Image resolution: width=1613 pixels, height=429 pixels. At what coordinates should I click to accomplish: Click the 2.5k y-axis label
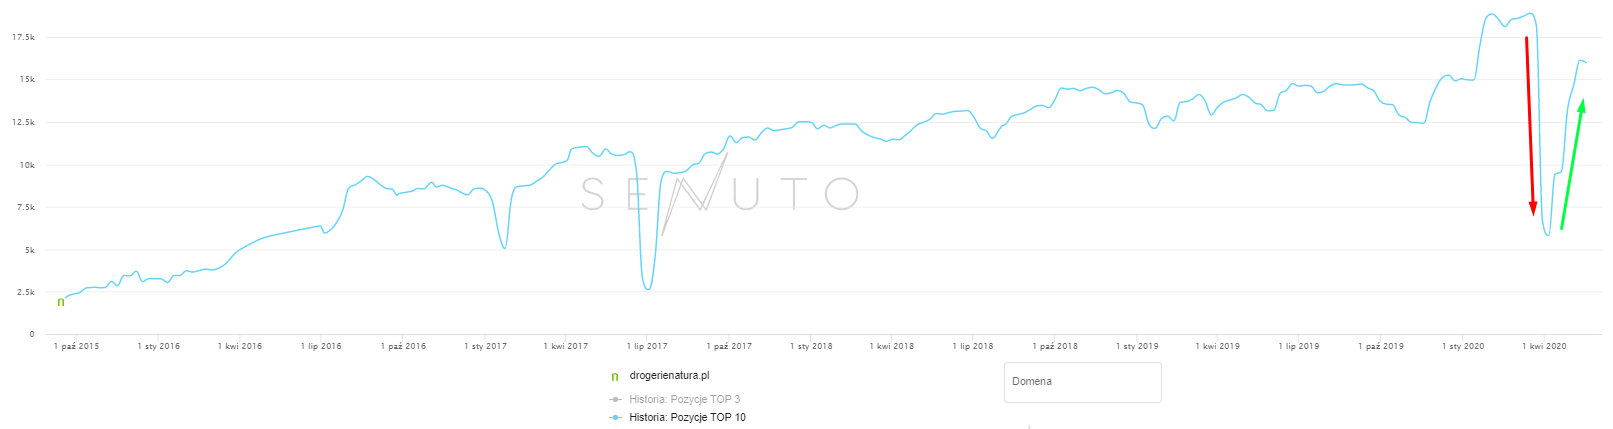click(x=25, y=292)
